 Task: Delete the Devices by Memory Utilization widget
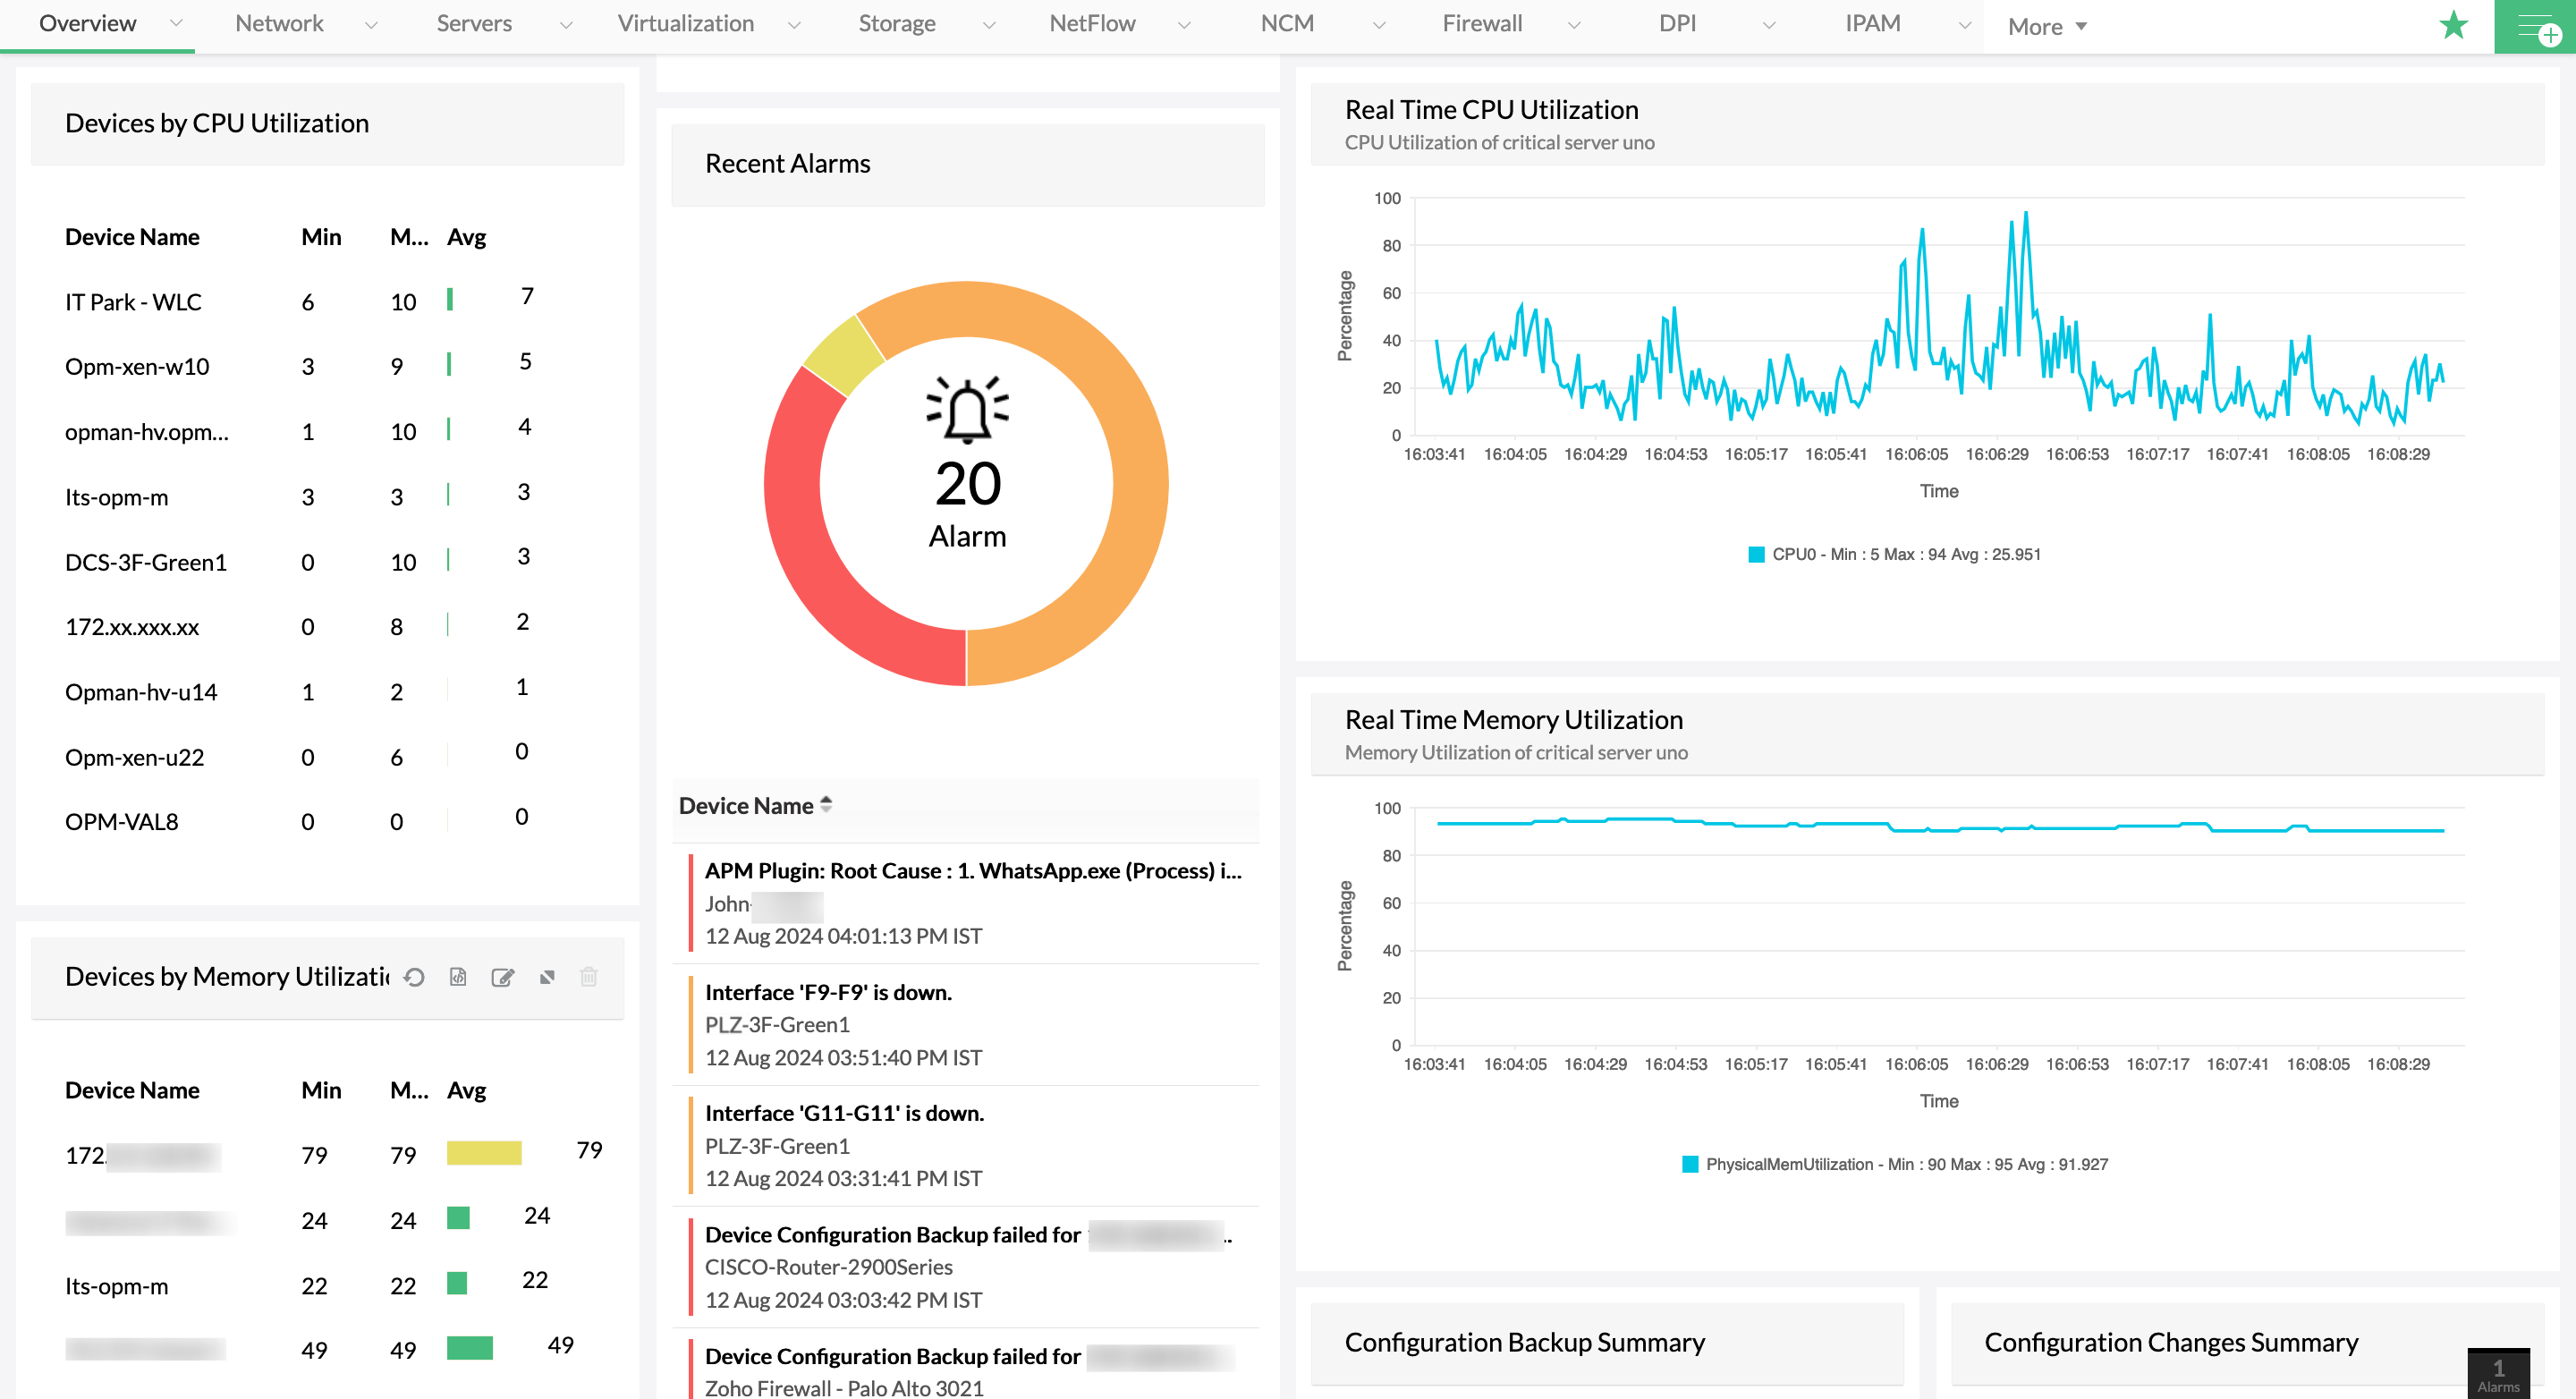[x=589, y=977]
